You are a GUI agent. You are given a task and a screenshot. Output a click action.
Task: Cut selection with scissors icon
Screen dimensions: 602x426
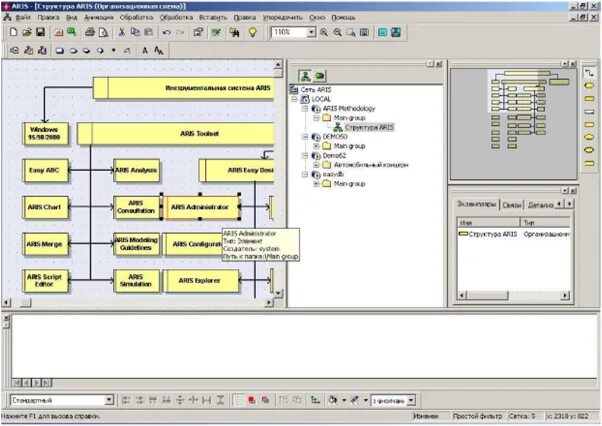(x=122, y=33)
